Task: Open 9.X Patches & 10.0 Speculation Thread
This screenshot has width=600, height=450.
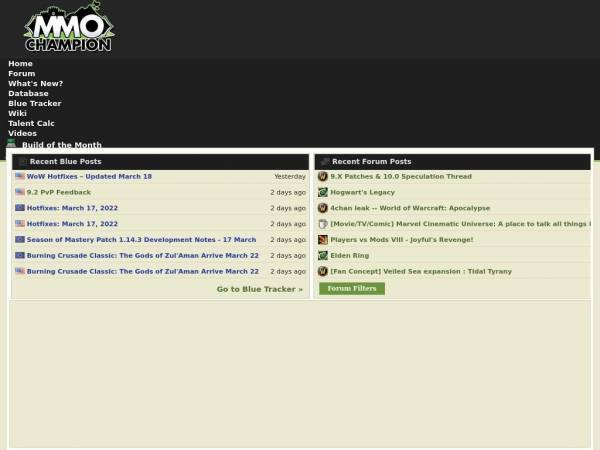Action: (401, 176)
